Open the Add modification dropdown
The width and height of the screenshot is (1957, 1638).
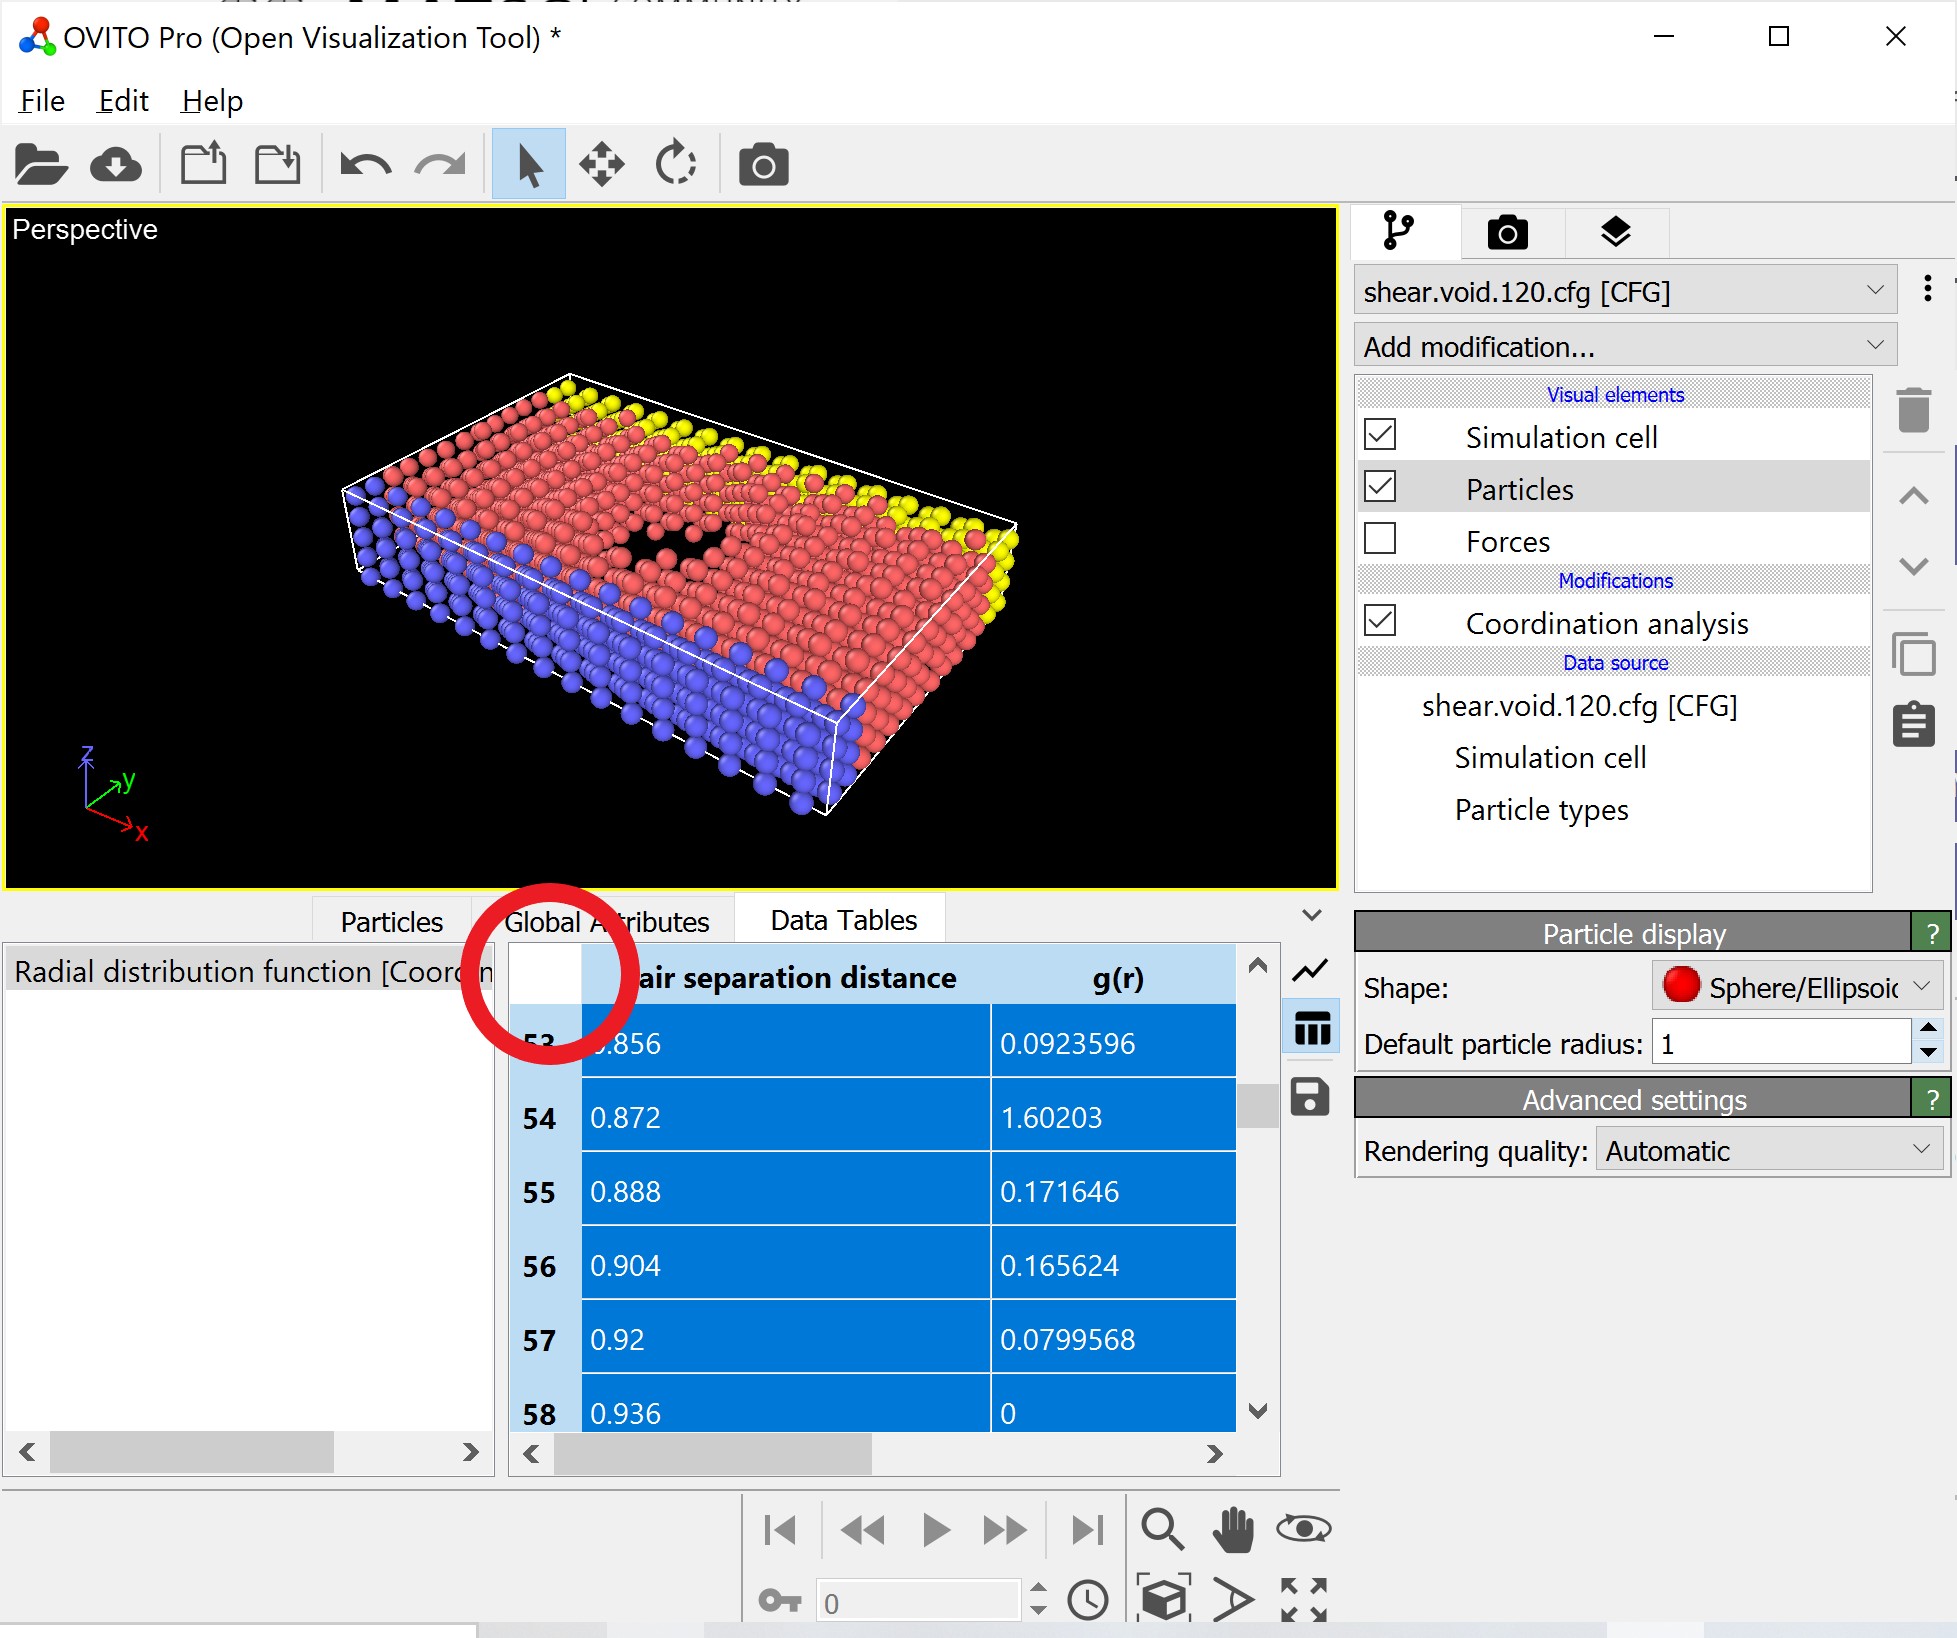(x=1624, y=346)
